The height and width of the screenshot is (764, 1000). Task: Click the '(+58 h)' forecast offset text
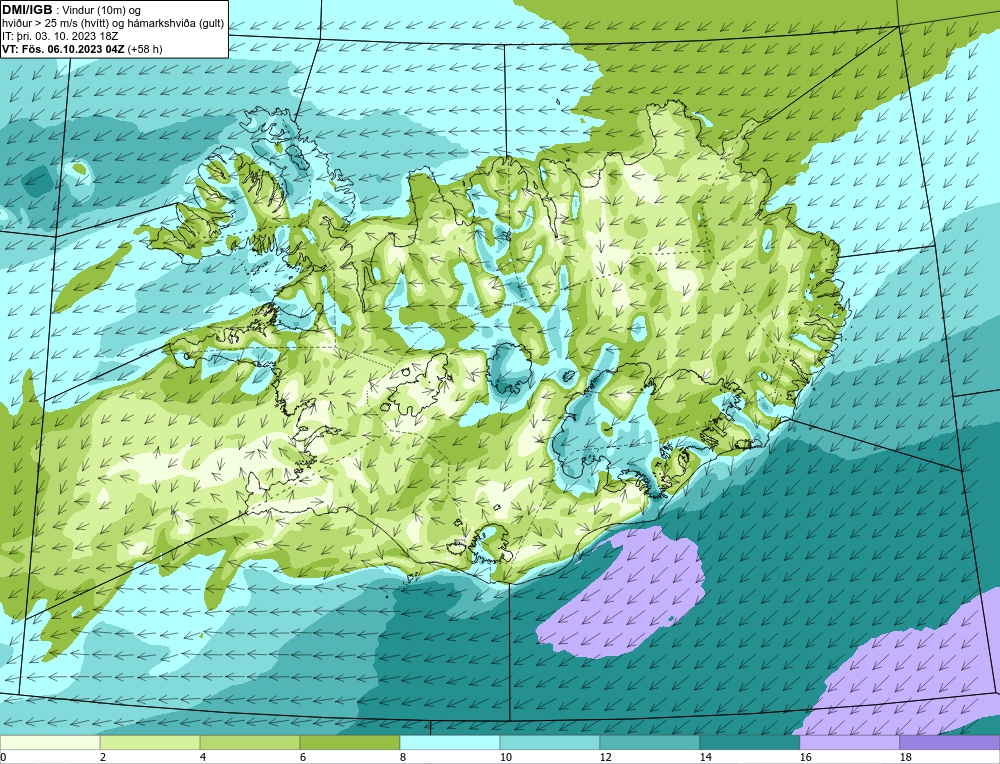pyautogui.click(x=145, y=49)
